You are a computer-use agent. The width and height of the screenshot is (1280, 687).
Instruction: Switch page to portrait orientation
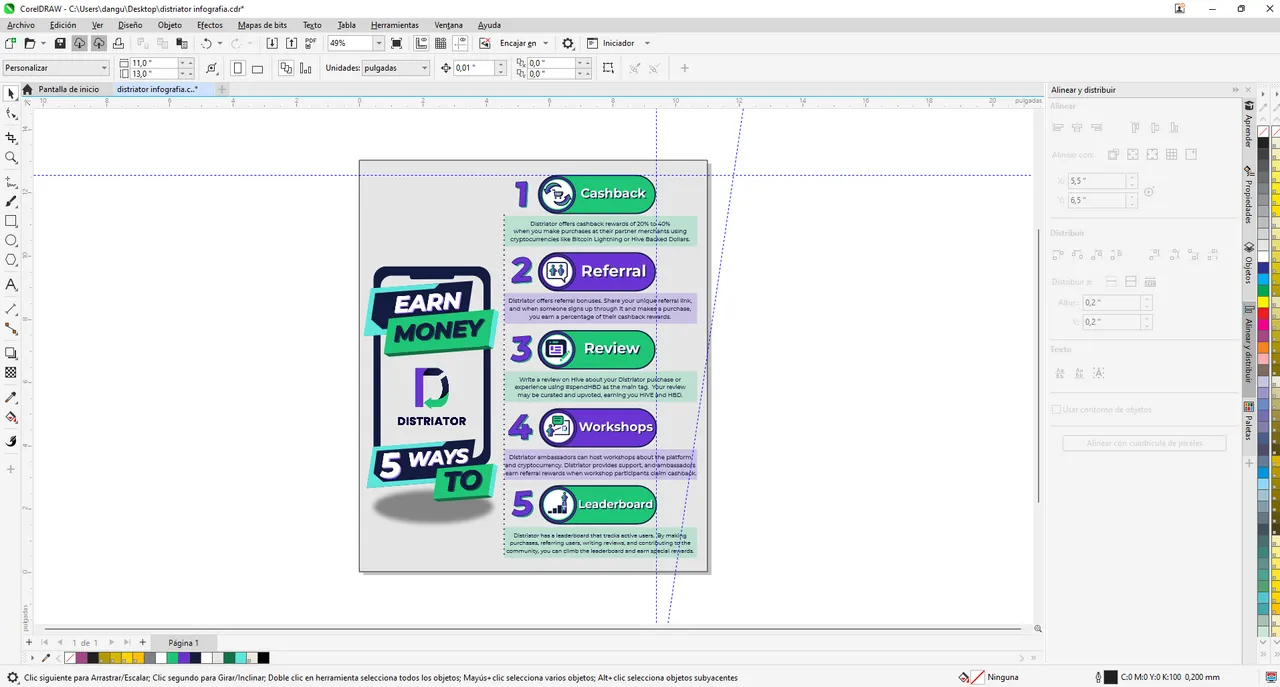point(238,68)
